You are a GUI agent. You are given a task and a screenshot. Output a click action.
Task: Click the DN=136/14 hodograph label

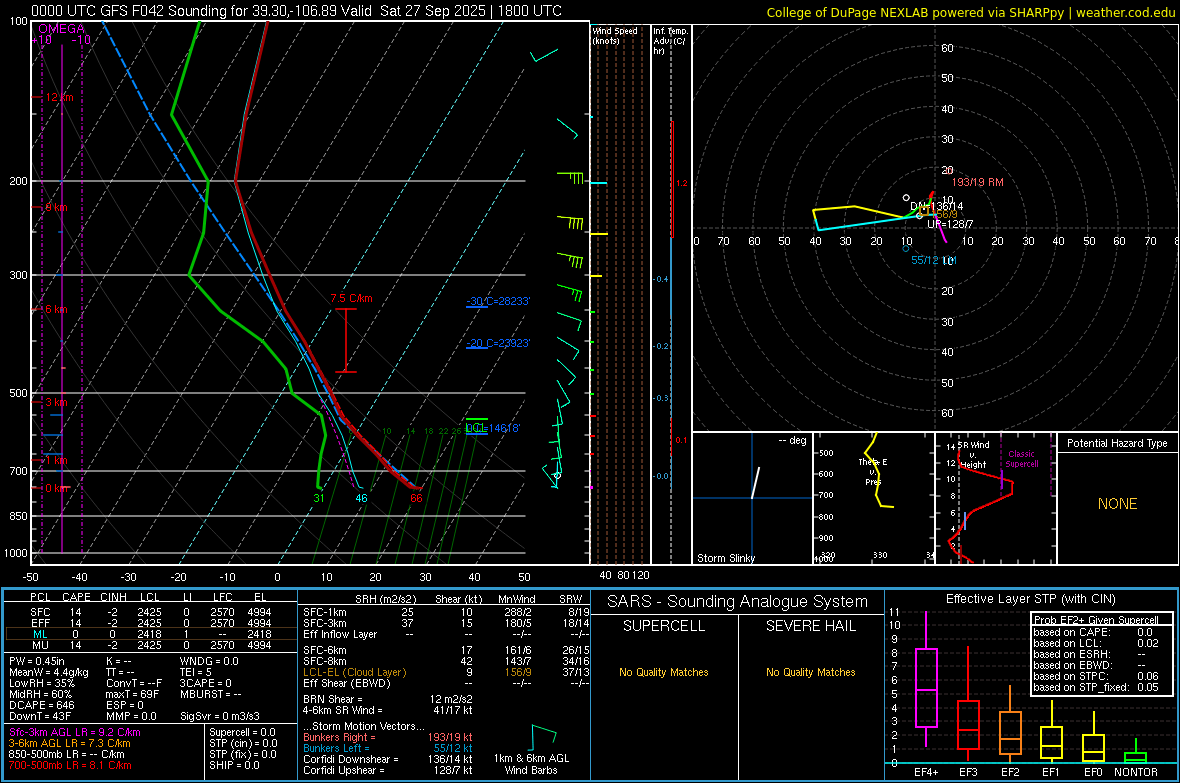pyautogui.click(x=936, y=206)
